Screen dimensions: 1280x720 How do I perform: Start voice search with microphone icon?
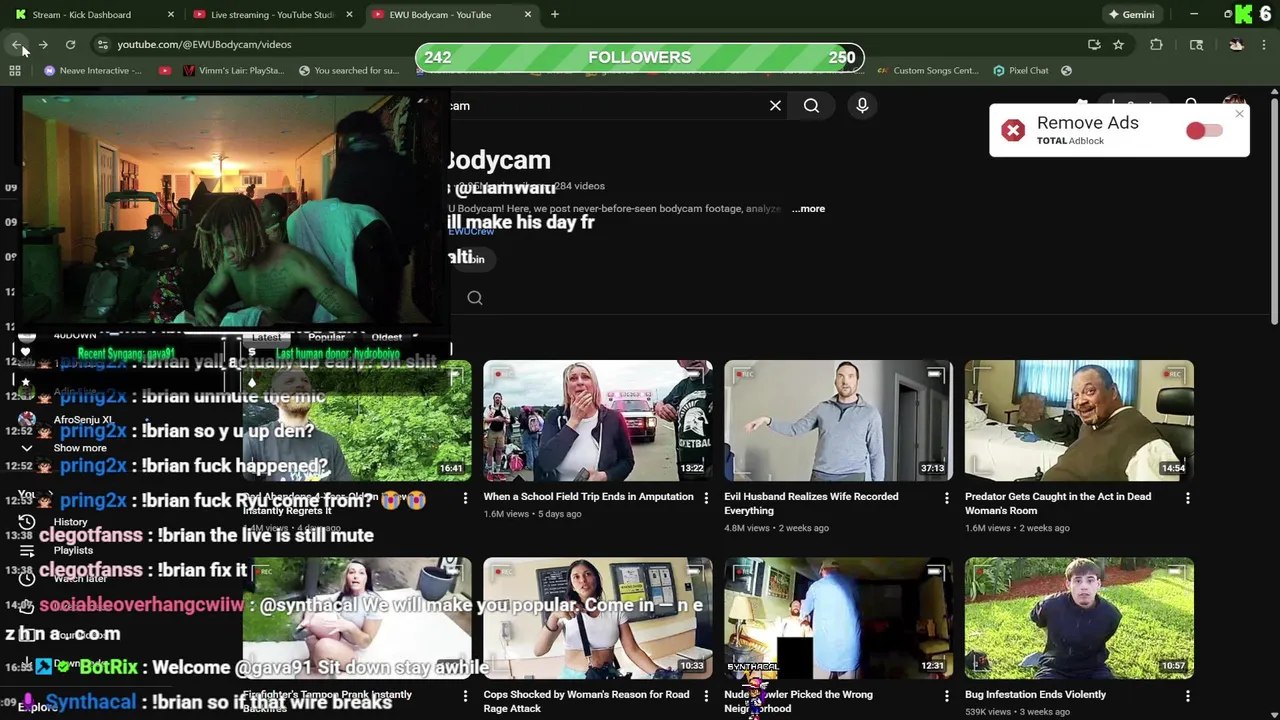pos(862,105)
